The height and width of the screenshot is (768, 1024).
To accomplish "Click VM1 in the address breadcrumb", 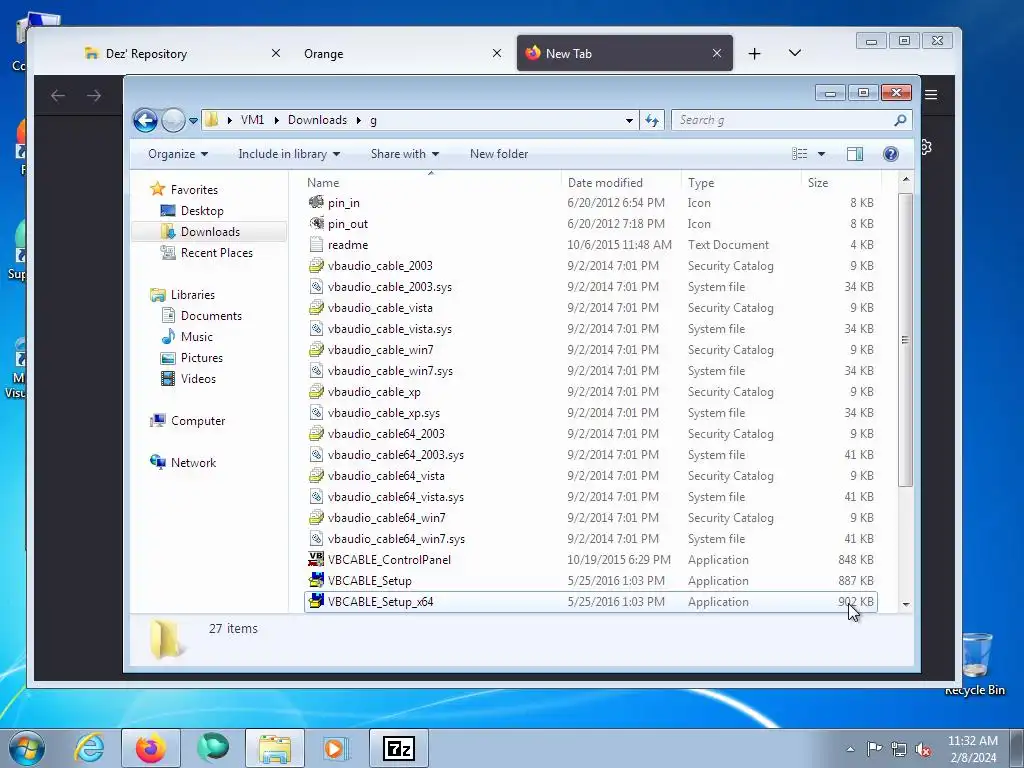I will click(x=252, y=120).
